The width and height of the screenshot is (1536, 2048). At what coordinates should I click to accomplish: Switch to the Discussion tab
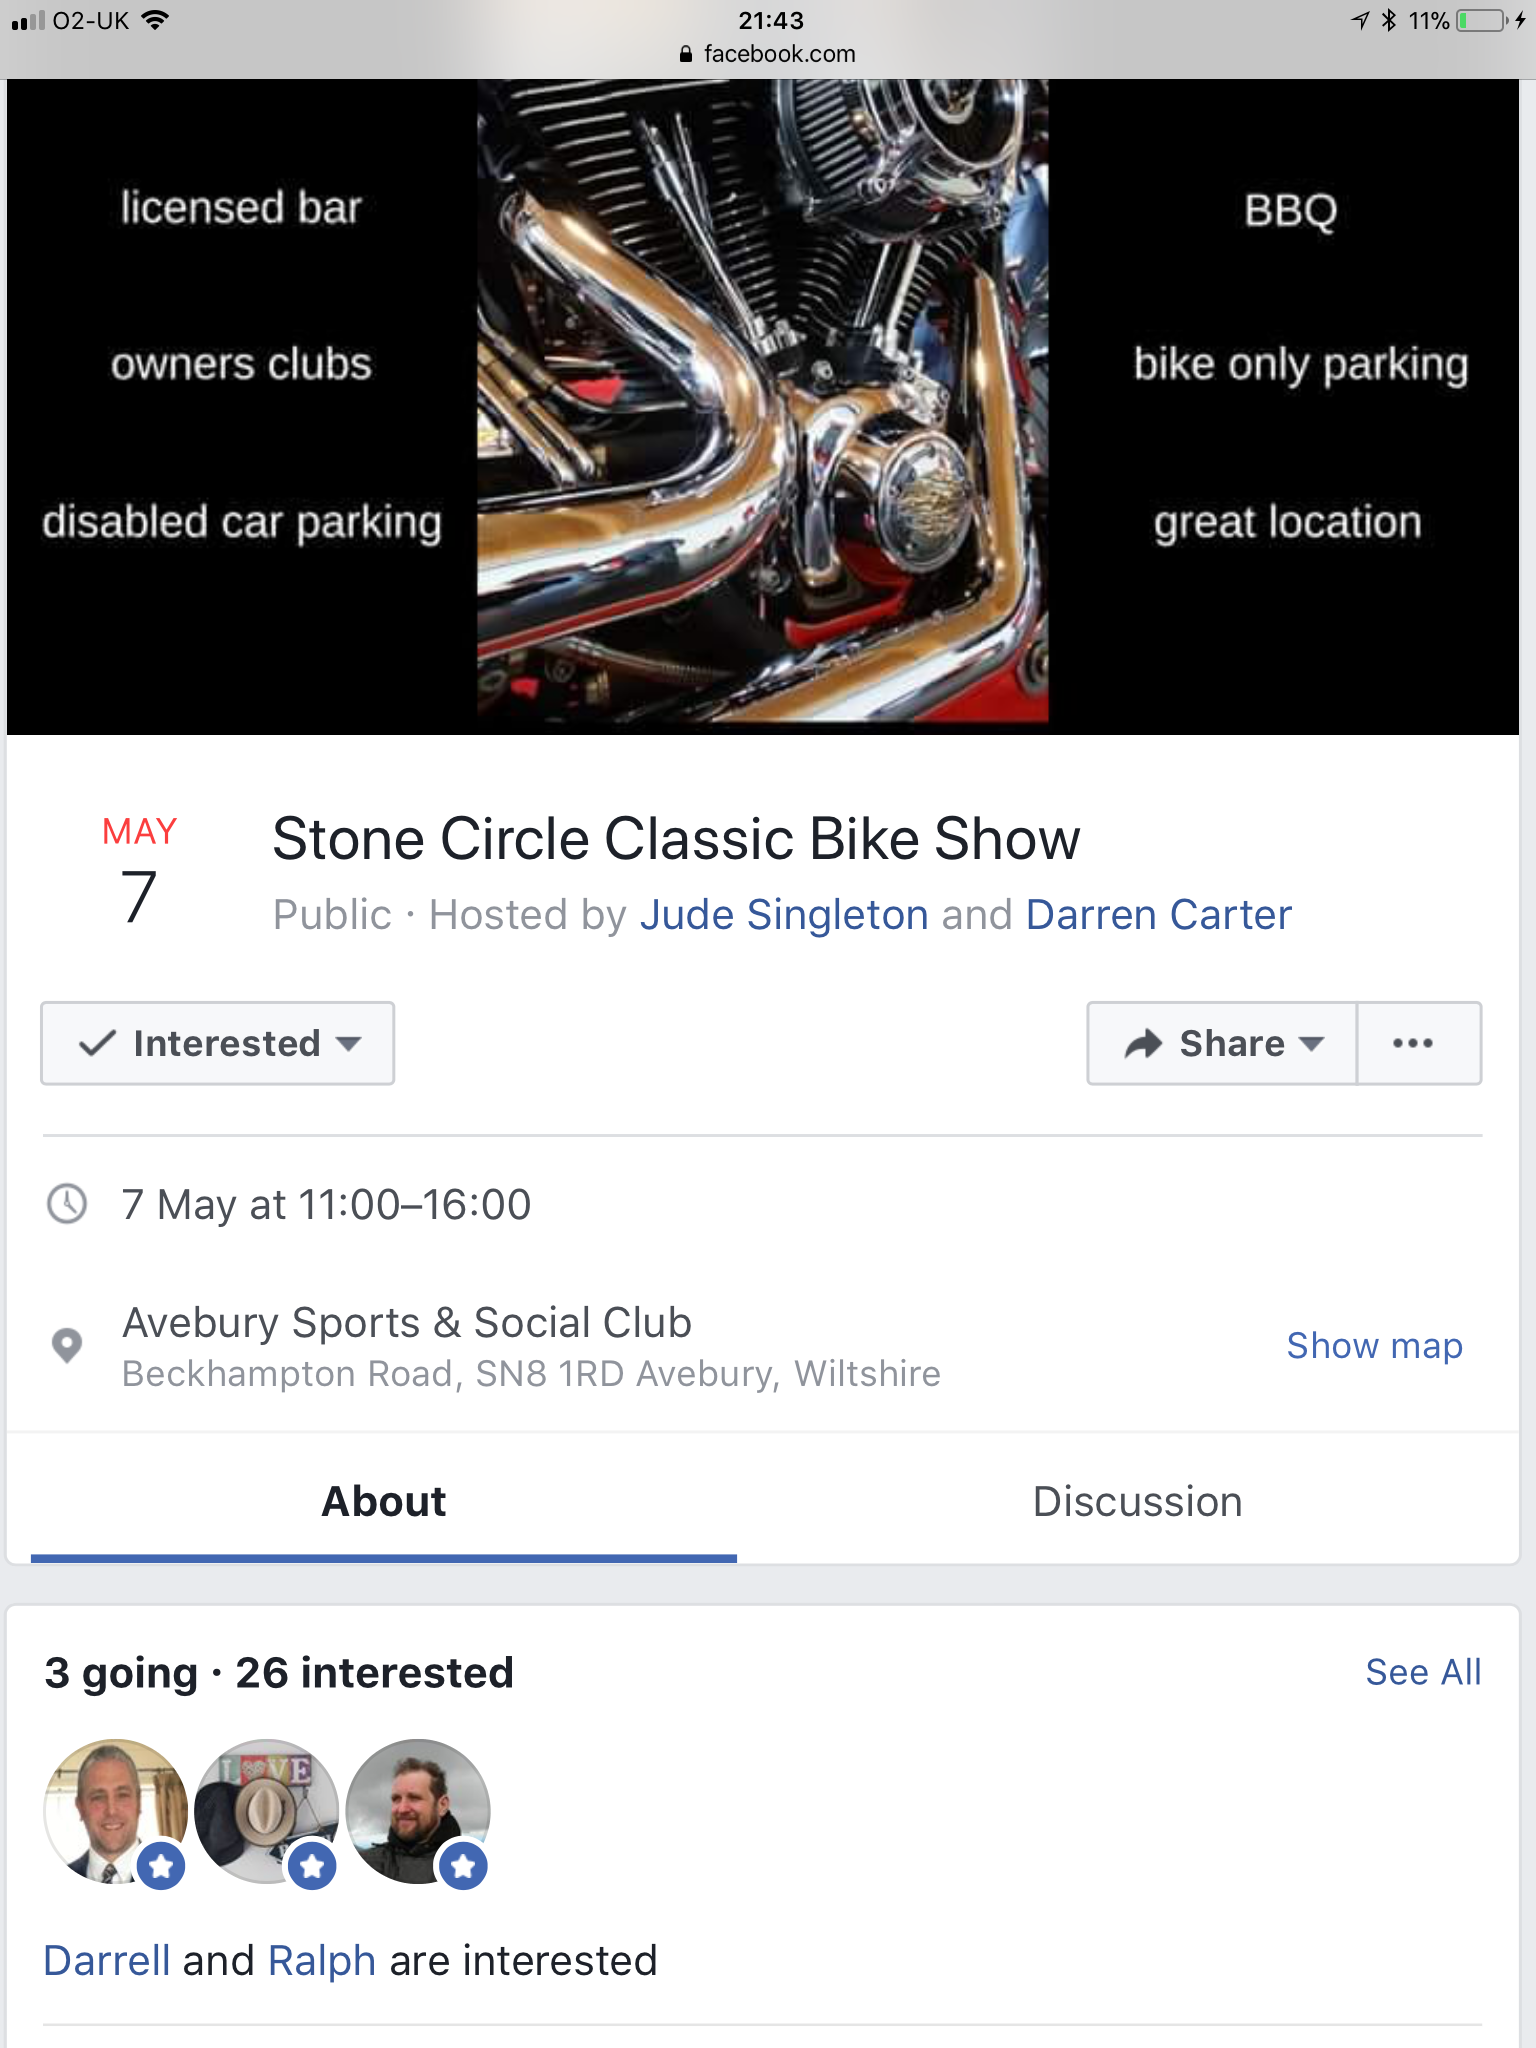(1137, 1502)
